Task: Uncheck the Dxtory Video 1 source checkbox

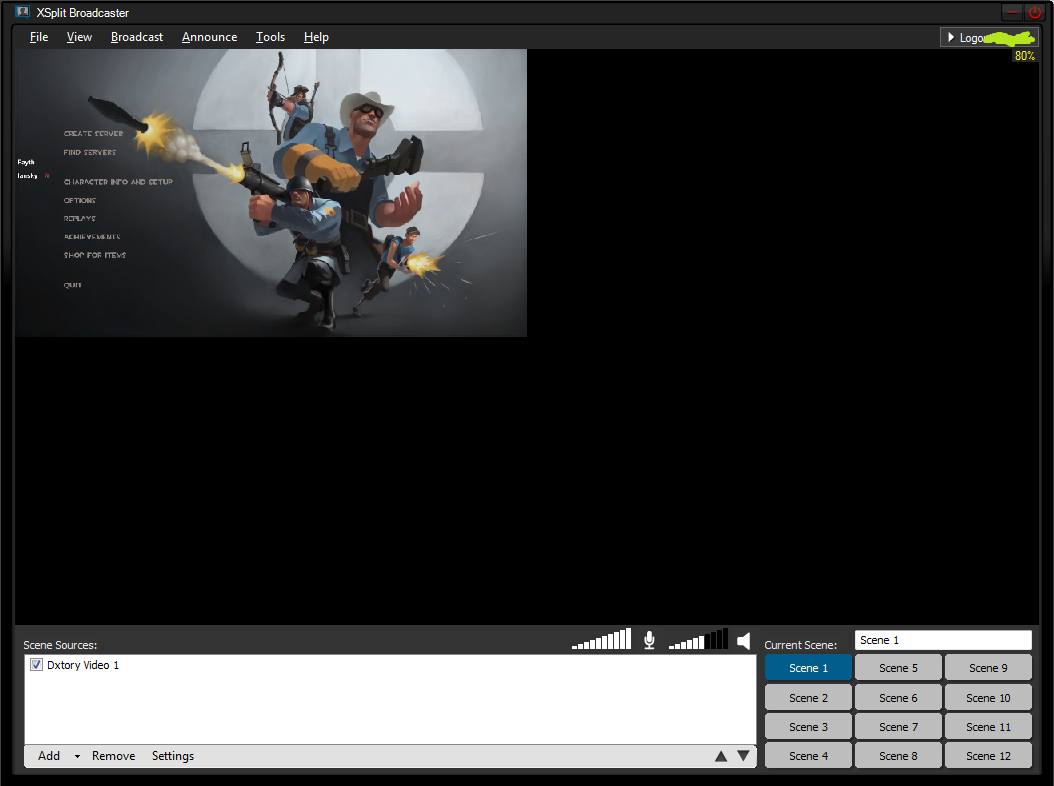Action: [x=36, y=665]
